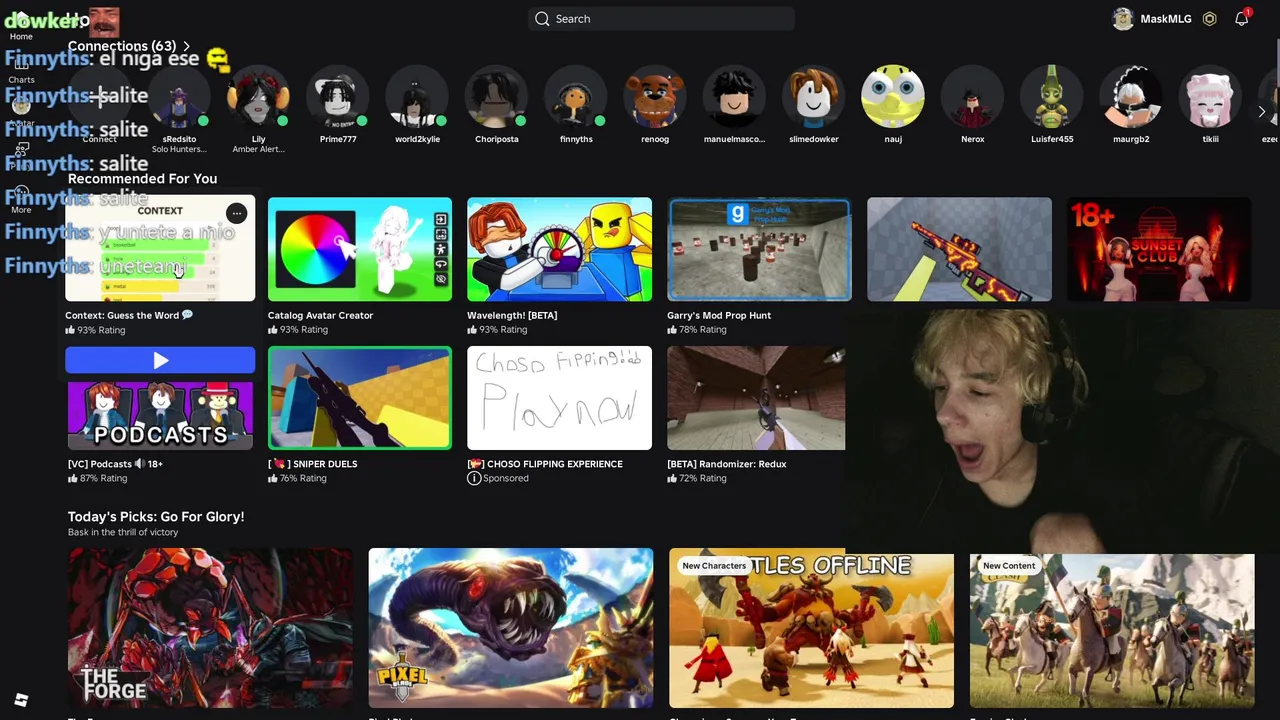Open Sunset Club 18+ thumbnail
This screenshot has width=1280, height=720.
coord(1159,249)
